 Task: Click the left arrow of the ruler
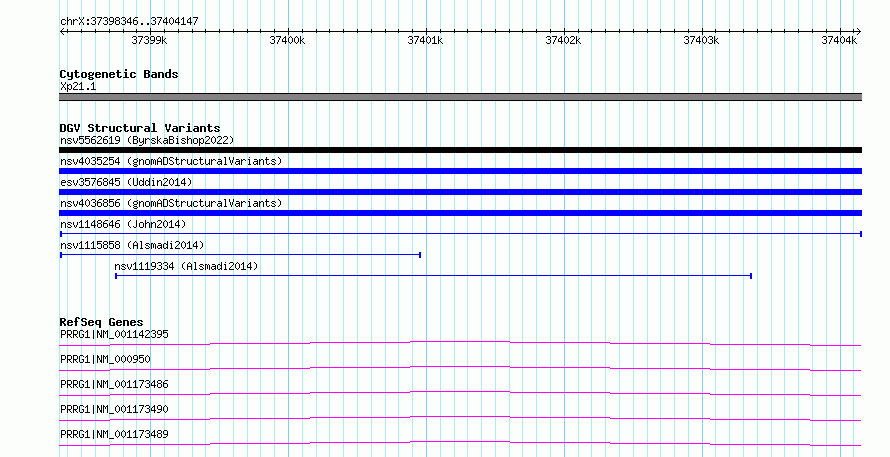62,32
